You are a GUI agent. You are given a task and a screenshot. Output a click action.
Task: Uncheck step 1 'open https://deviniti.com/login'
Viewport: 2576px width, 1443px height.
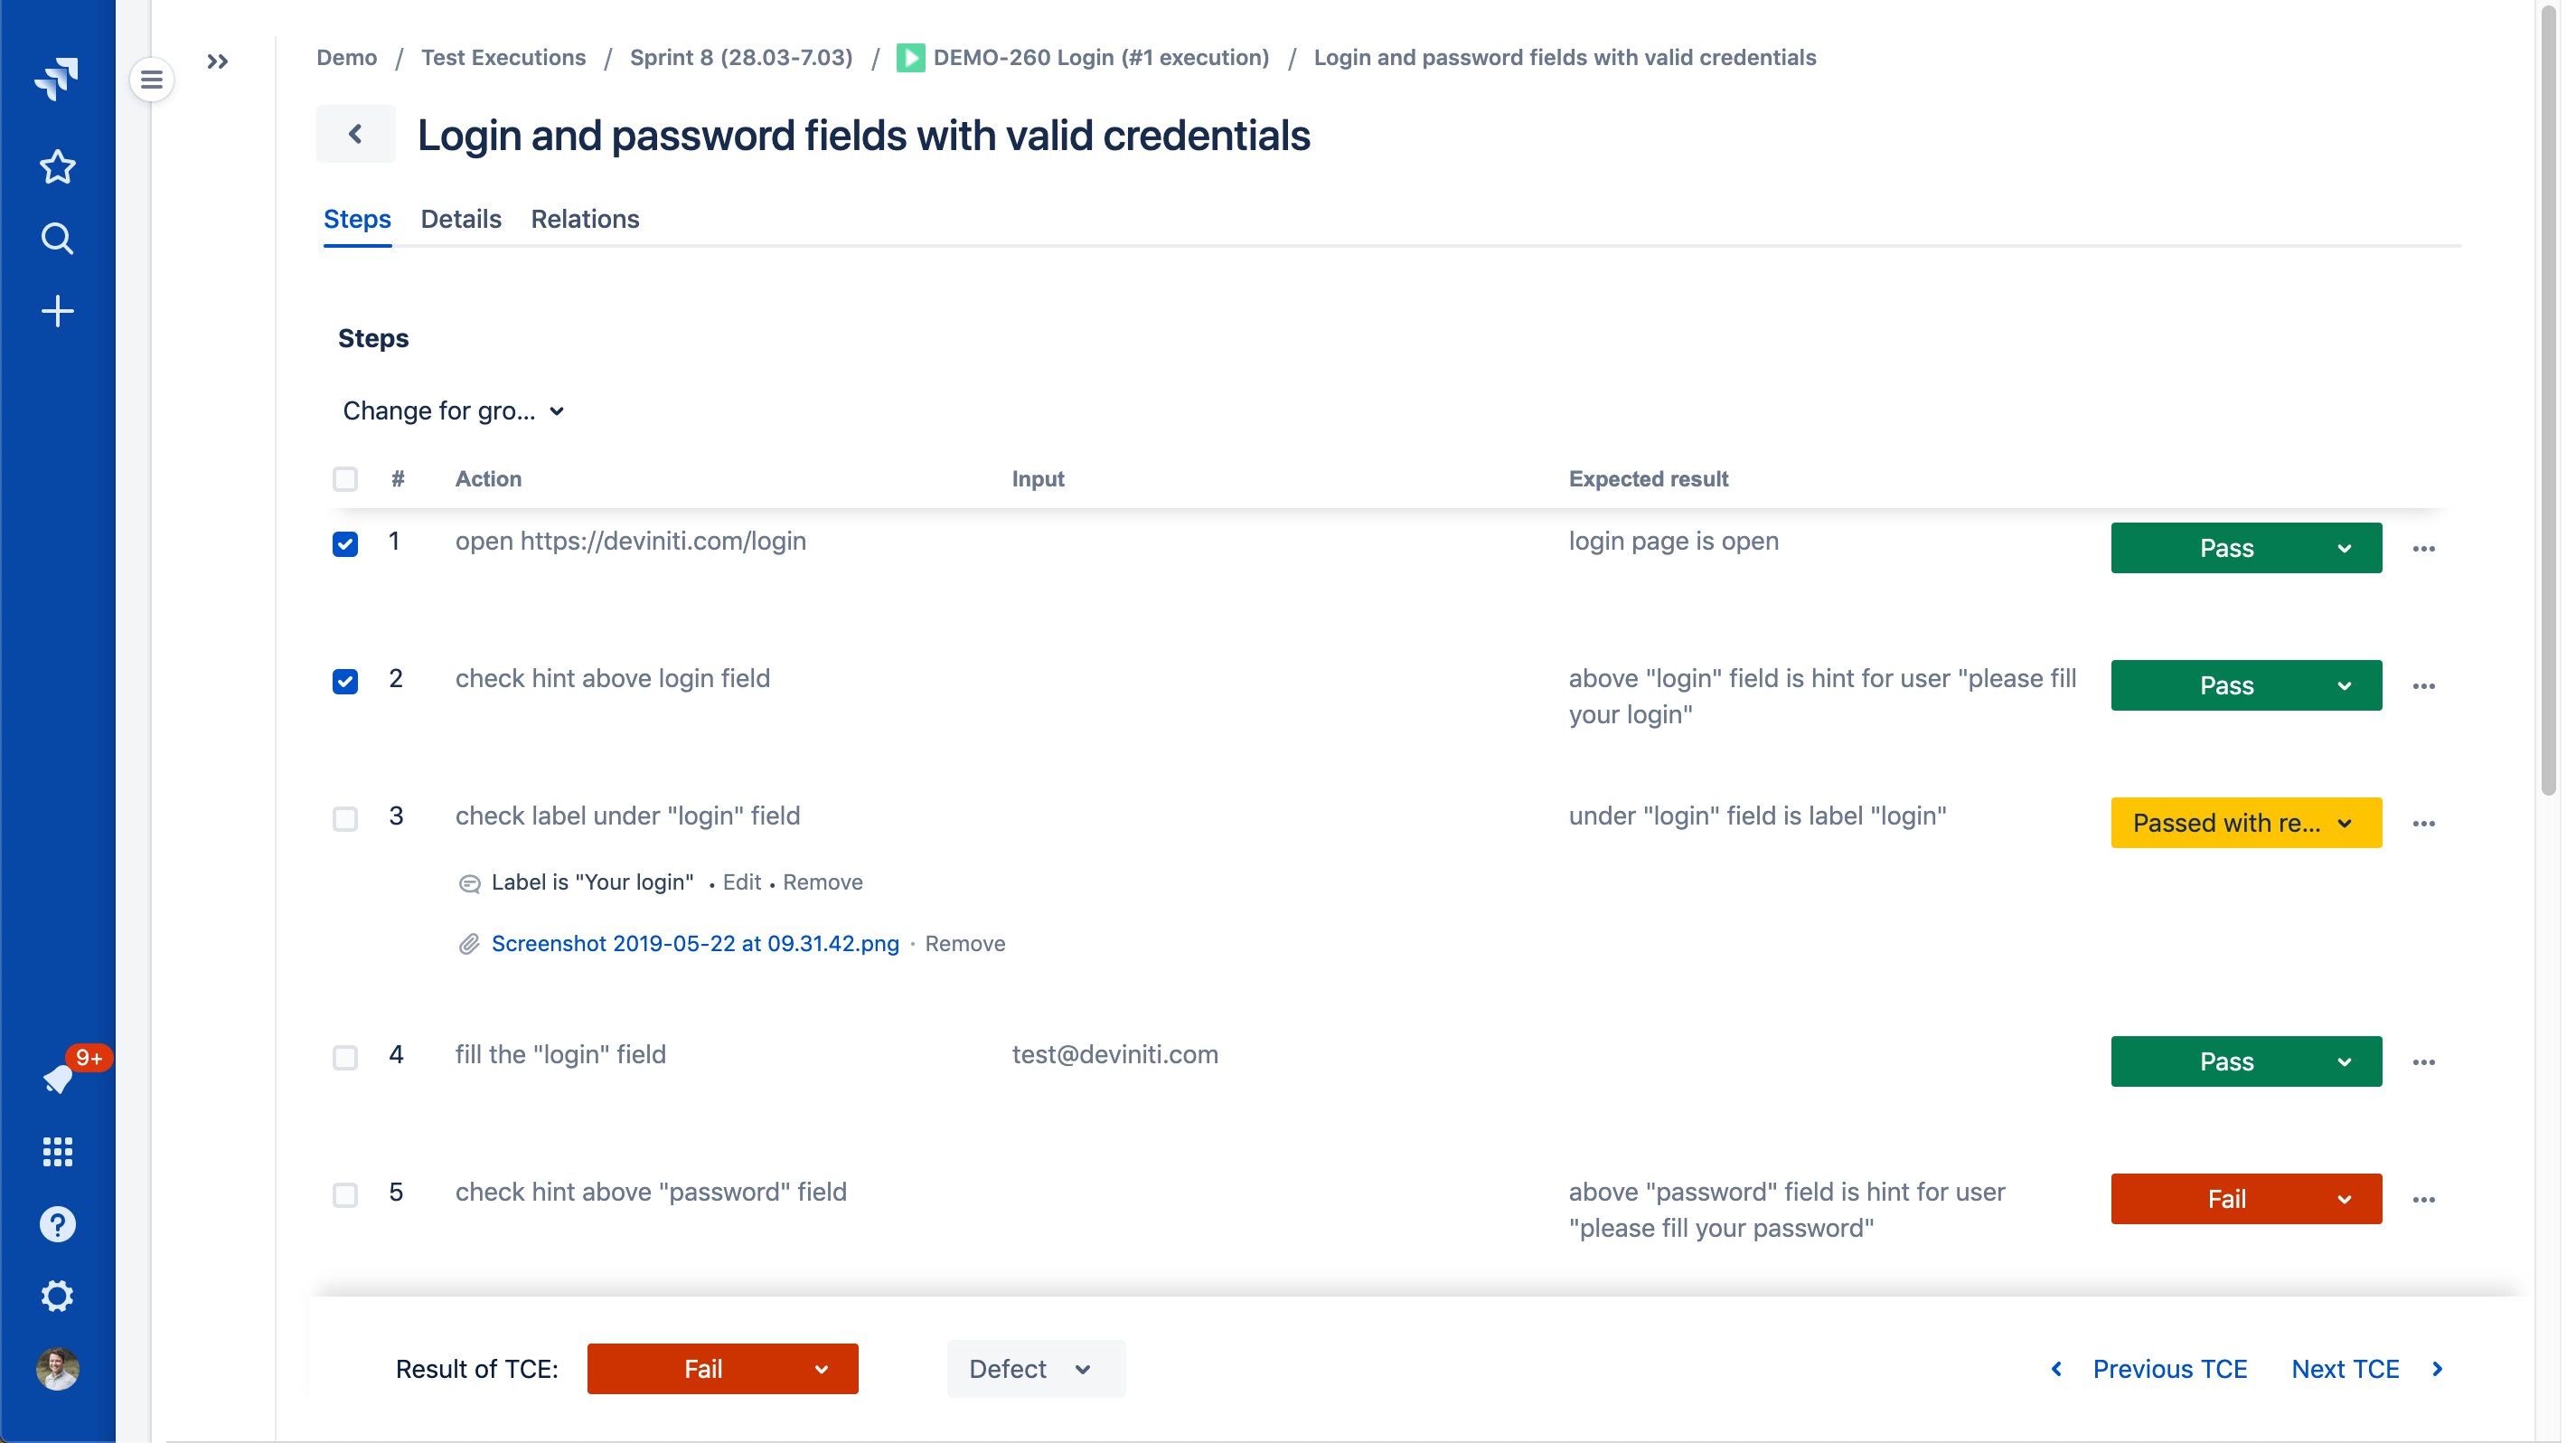(x=345, y=544)
